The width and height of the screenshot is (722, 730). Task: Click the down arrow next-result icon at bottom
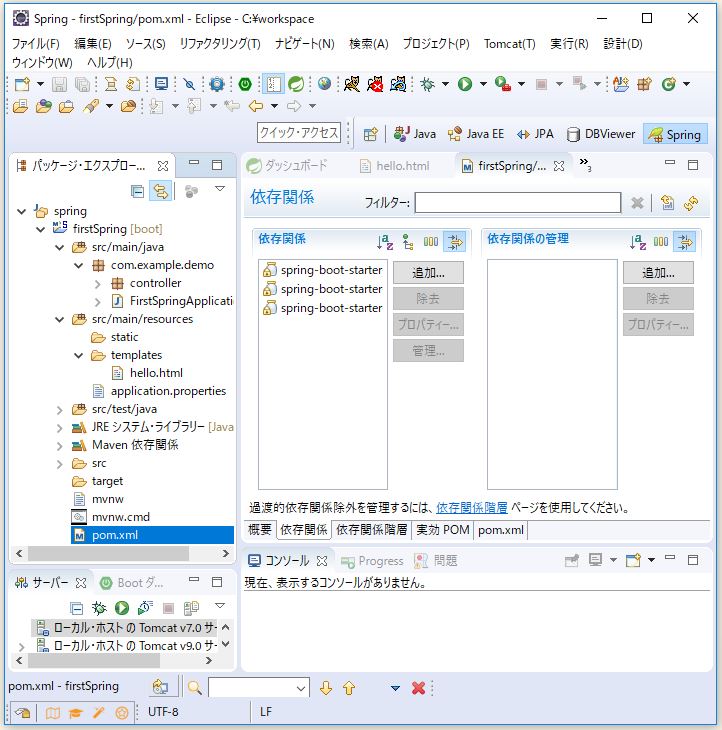click(326, 688)
